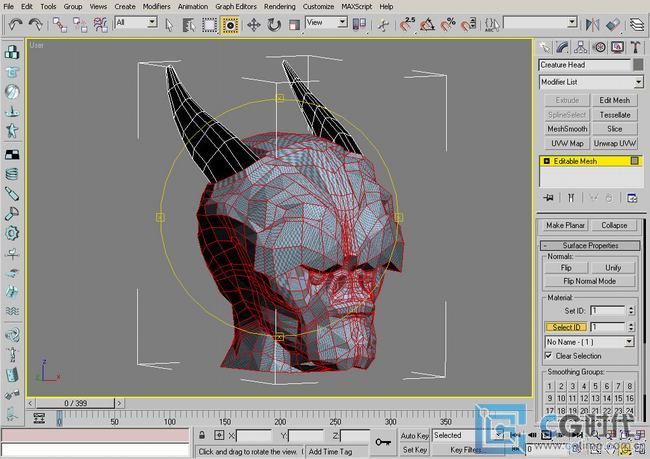Toggle the 2.5D Snaps button
This screenshot has width=650, height=459.
[407, 25]
